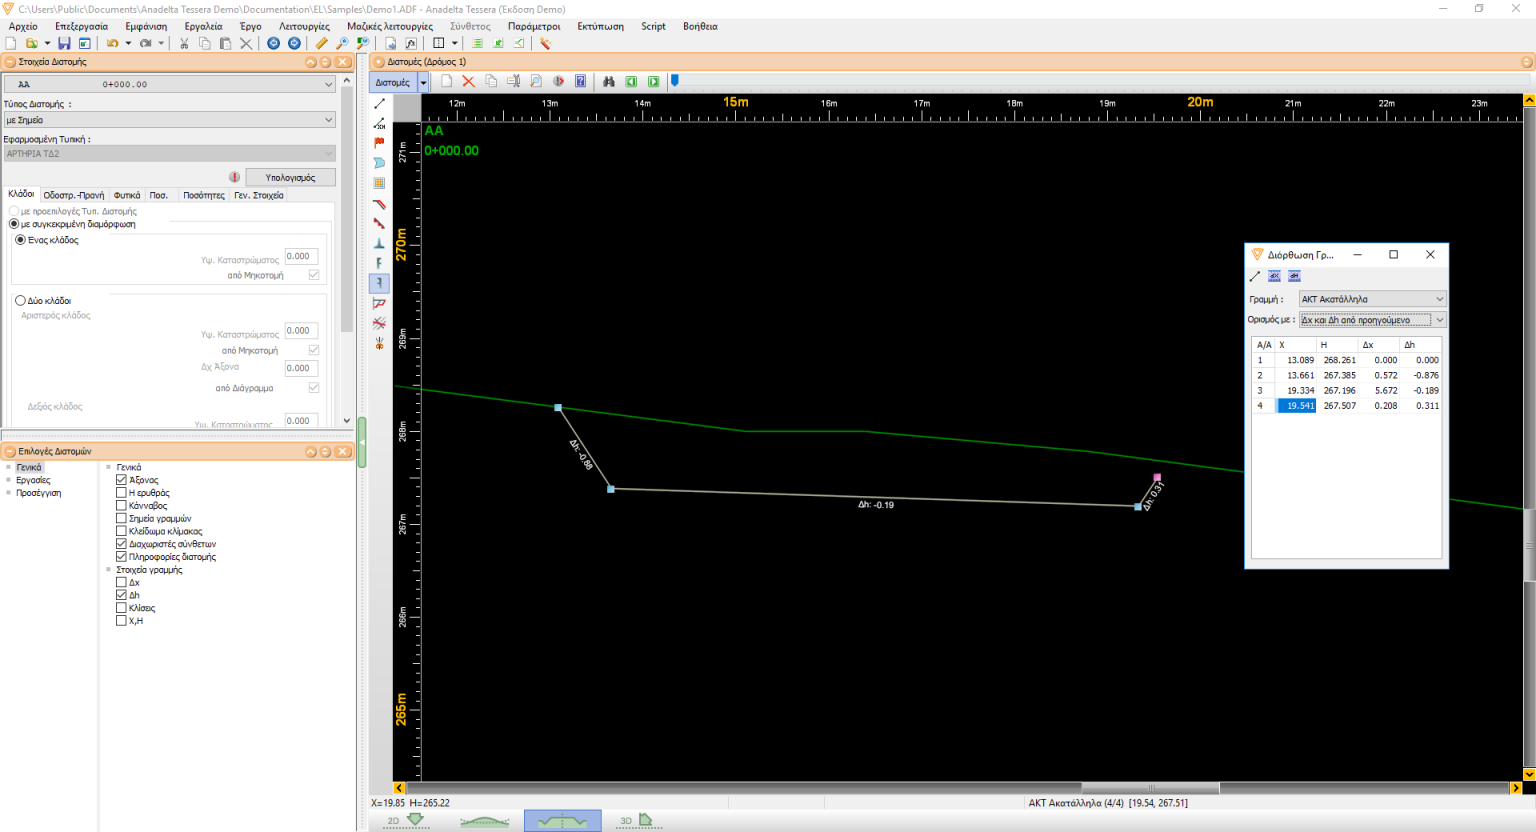
Task: Select the measure ruler icon in the top toolbar
Action: 321,43
